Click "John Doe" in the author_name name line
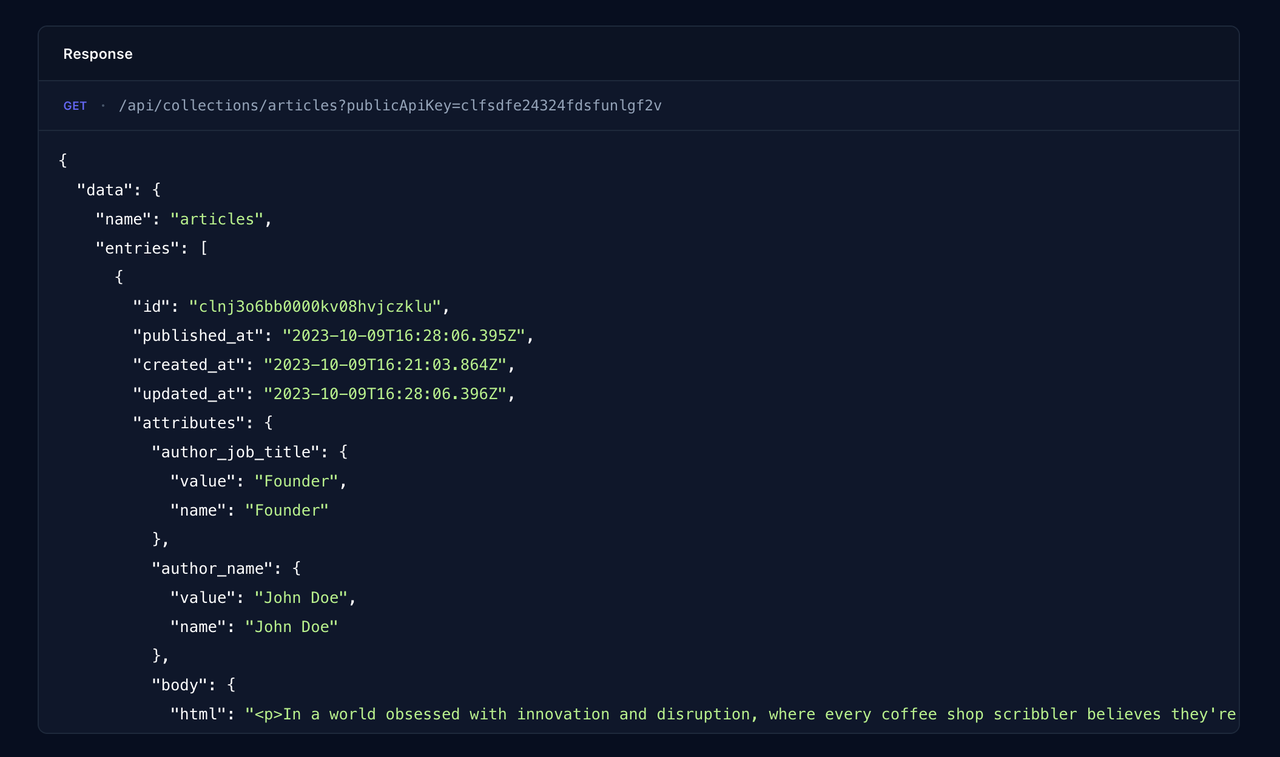This screenshot has width=1280, height=757. (292, 626)
